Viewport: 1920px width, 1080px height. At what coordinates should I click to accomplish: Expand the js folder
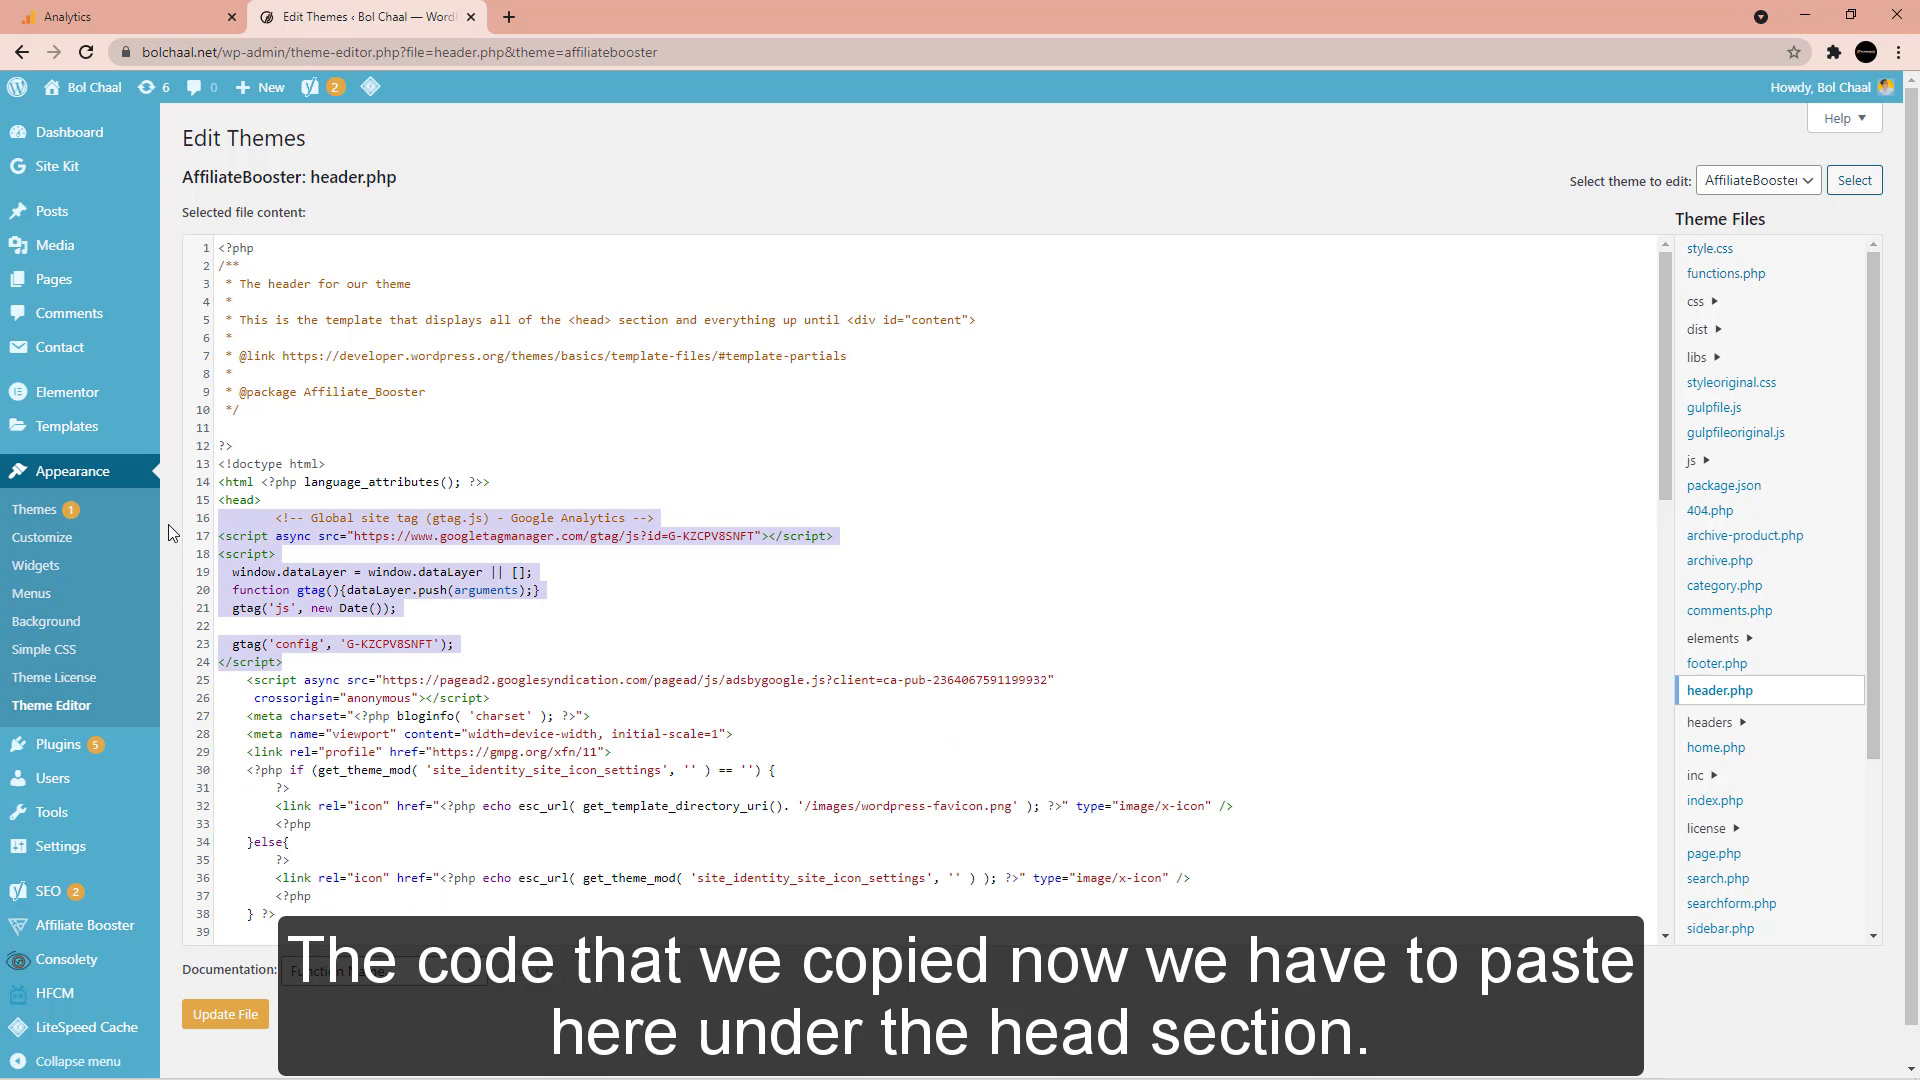point(1698,460)
